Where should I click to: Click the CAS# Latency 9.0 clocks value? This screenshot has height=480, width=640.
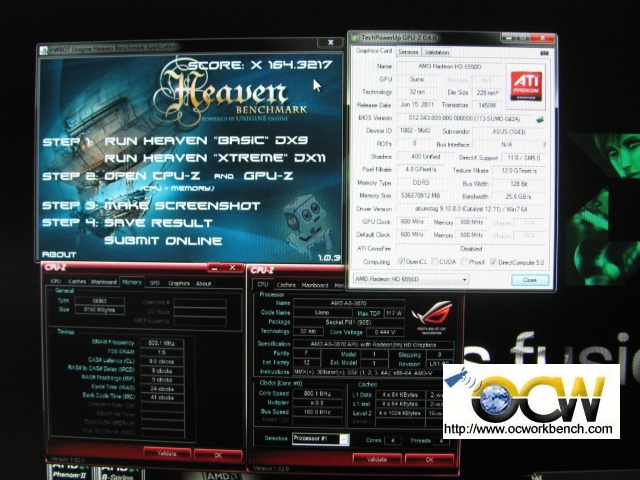[162, 361]
